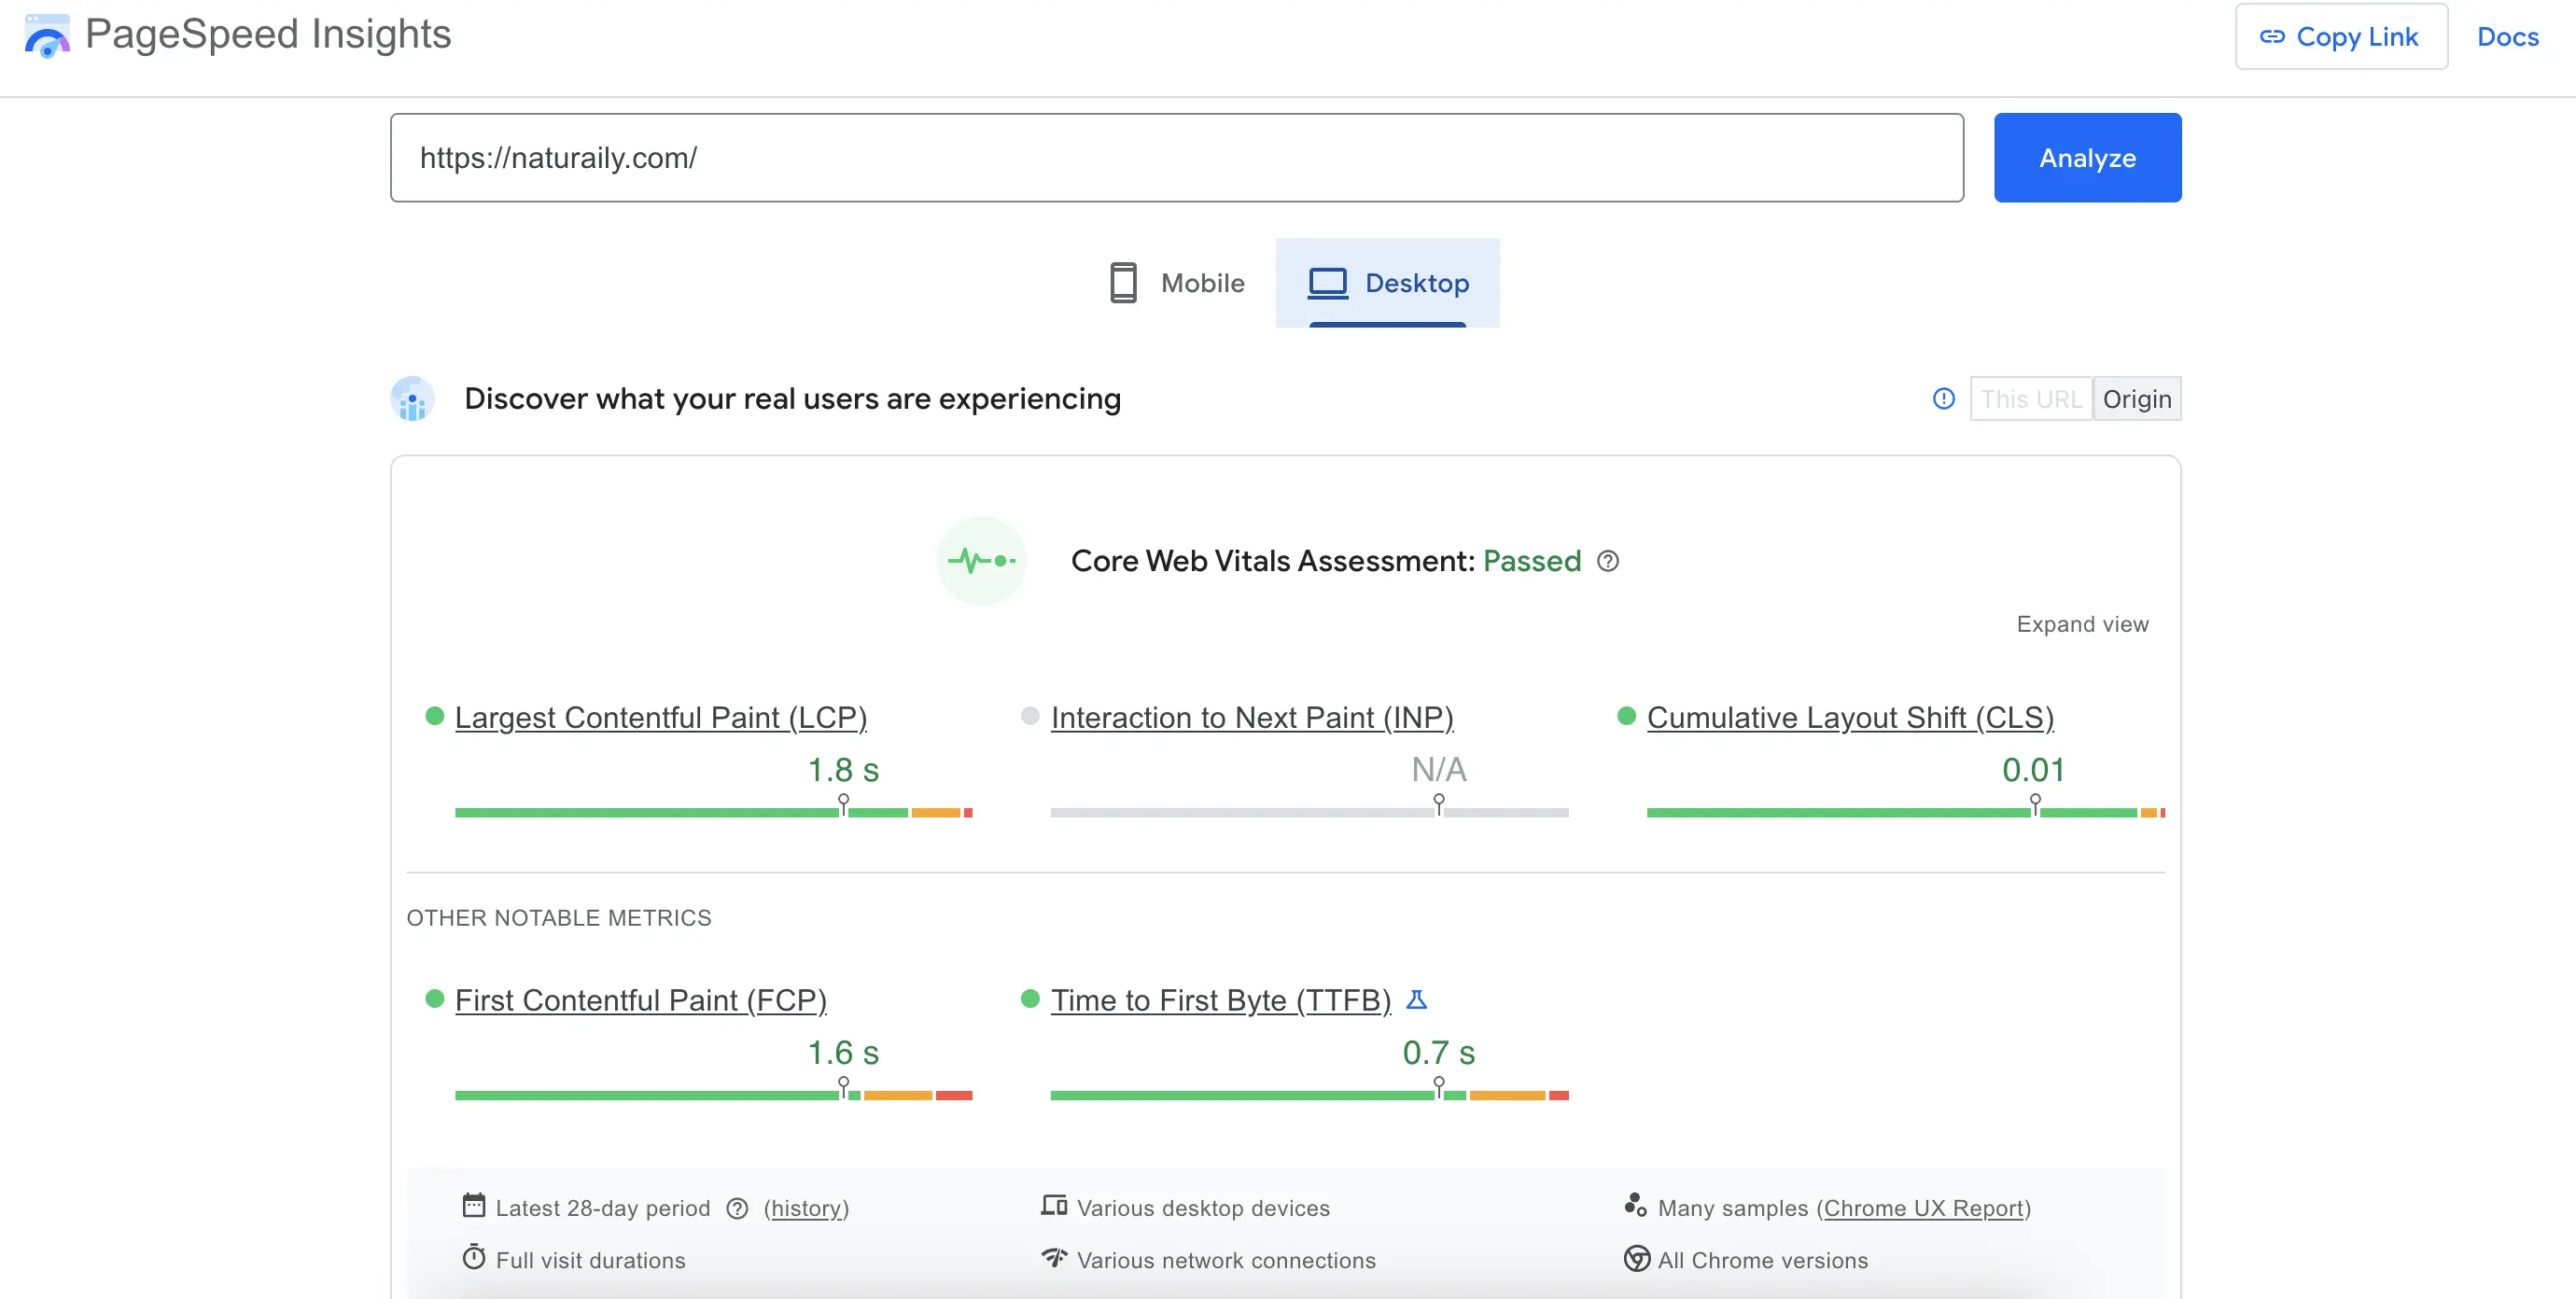Click the TTFB distribution bar
This screenshot has height=1299, width=2576.
[1309, 1096]
